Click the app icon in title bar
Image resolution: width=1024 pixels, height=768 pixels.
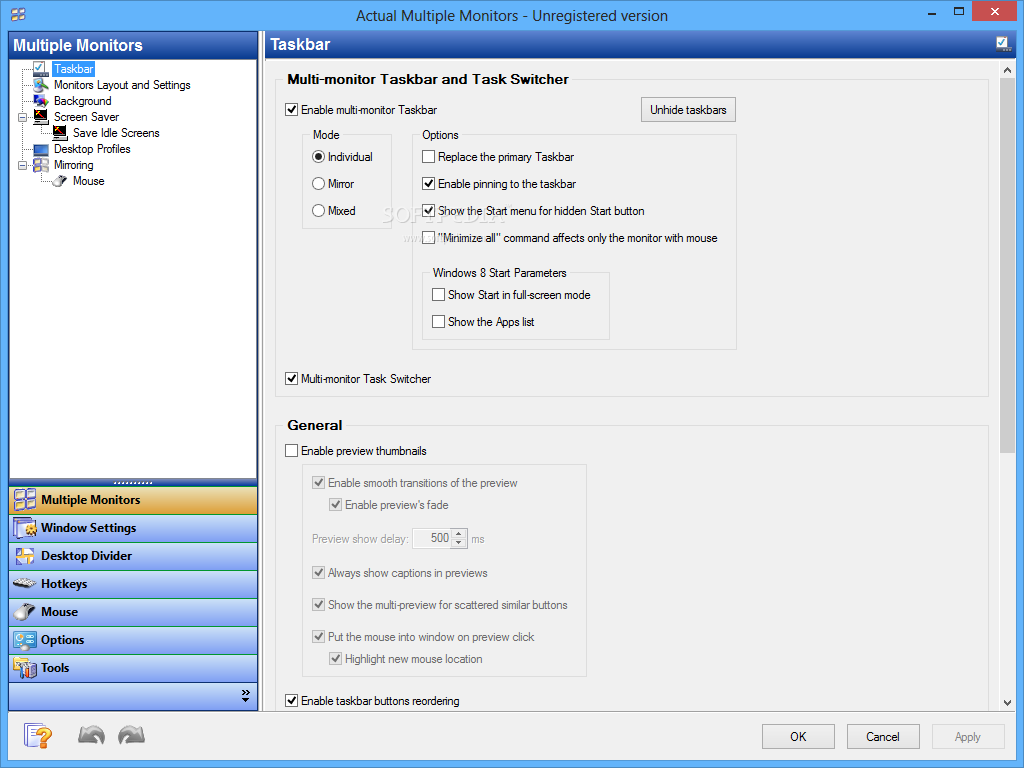pos(18,14)
